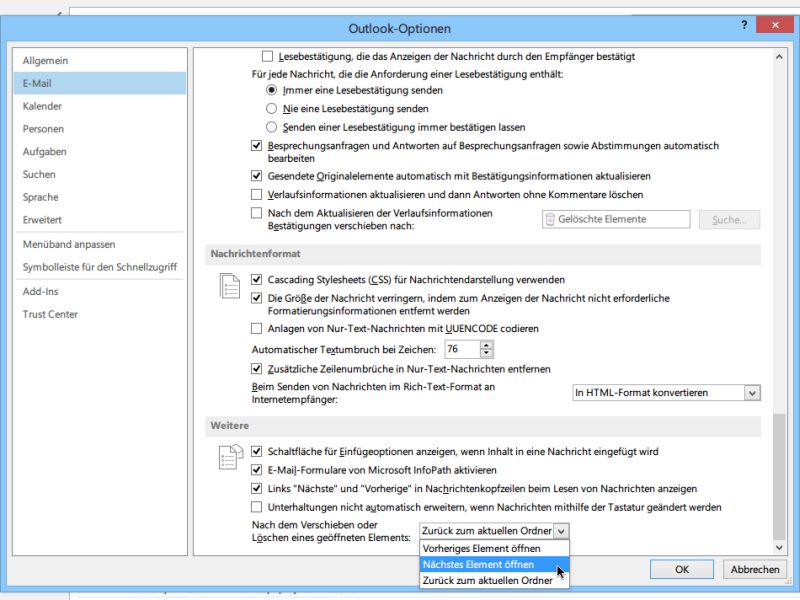Select Nie eine Lesebestätigung senden

pos(271,109)
